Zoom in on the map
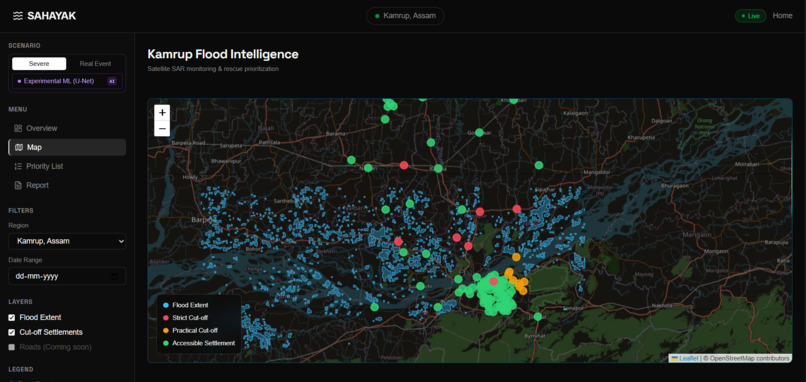 click(x=162, y=113)
